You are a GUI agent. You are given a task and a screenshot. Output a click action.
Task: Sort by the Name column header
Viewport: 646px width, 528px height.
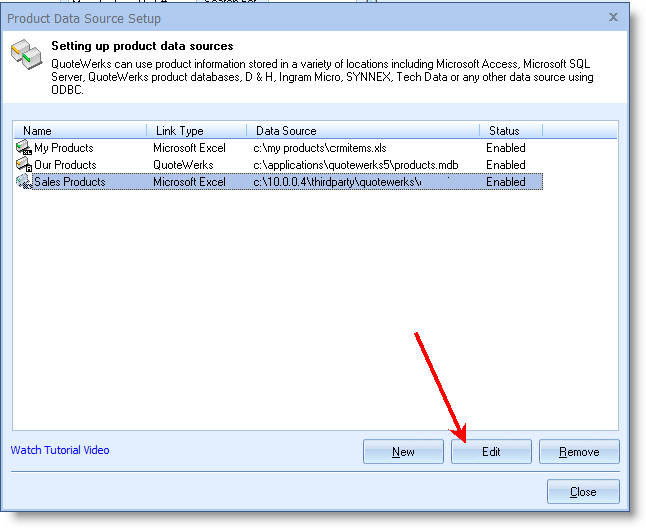(80, 131)
